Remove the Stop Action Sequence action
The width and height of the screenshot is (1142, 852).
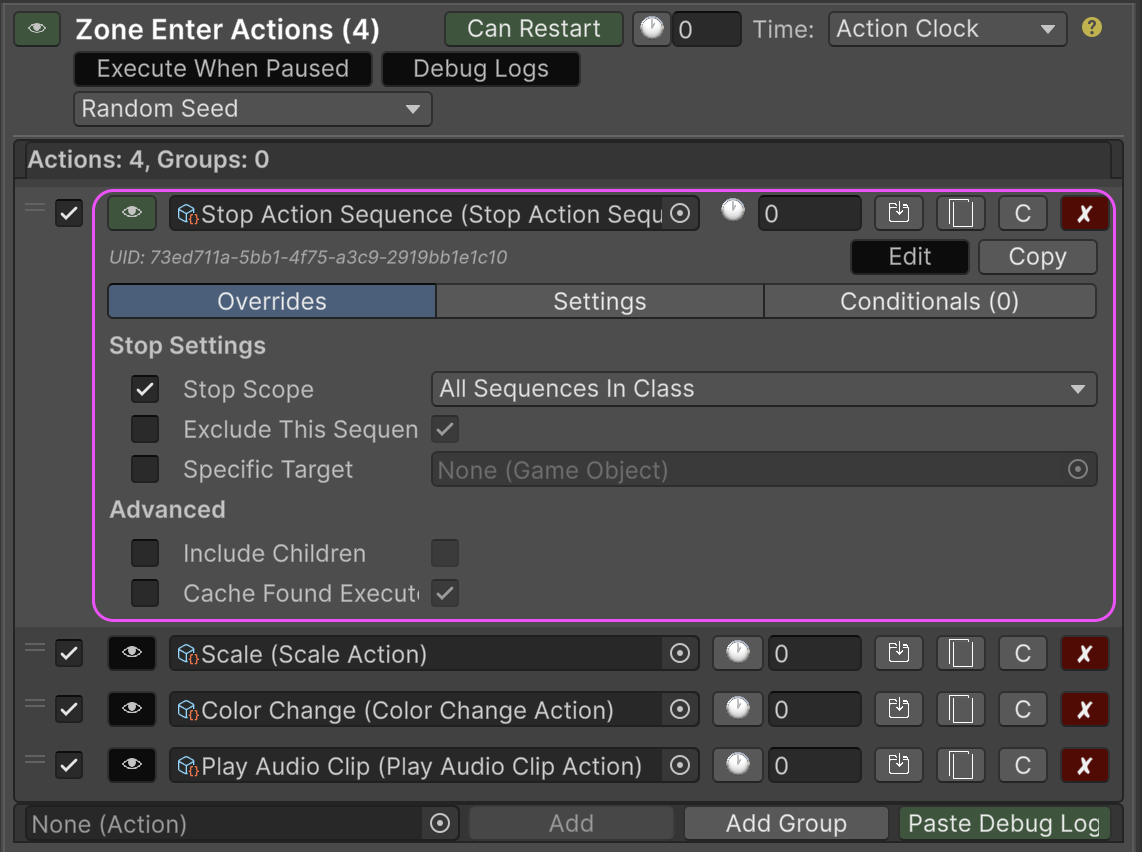click(x=1084, y=214)
